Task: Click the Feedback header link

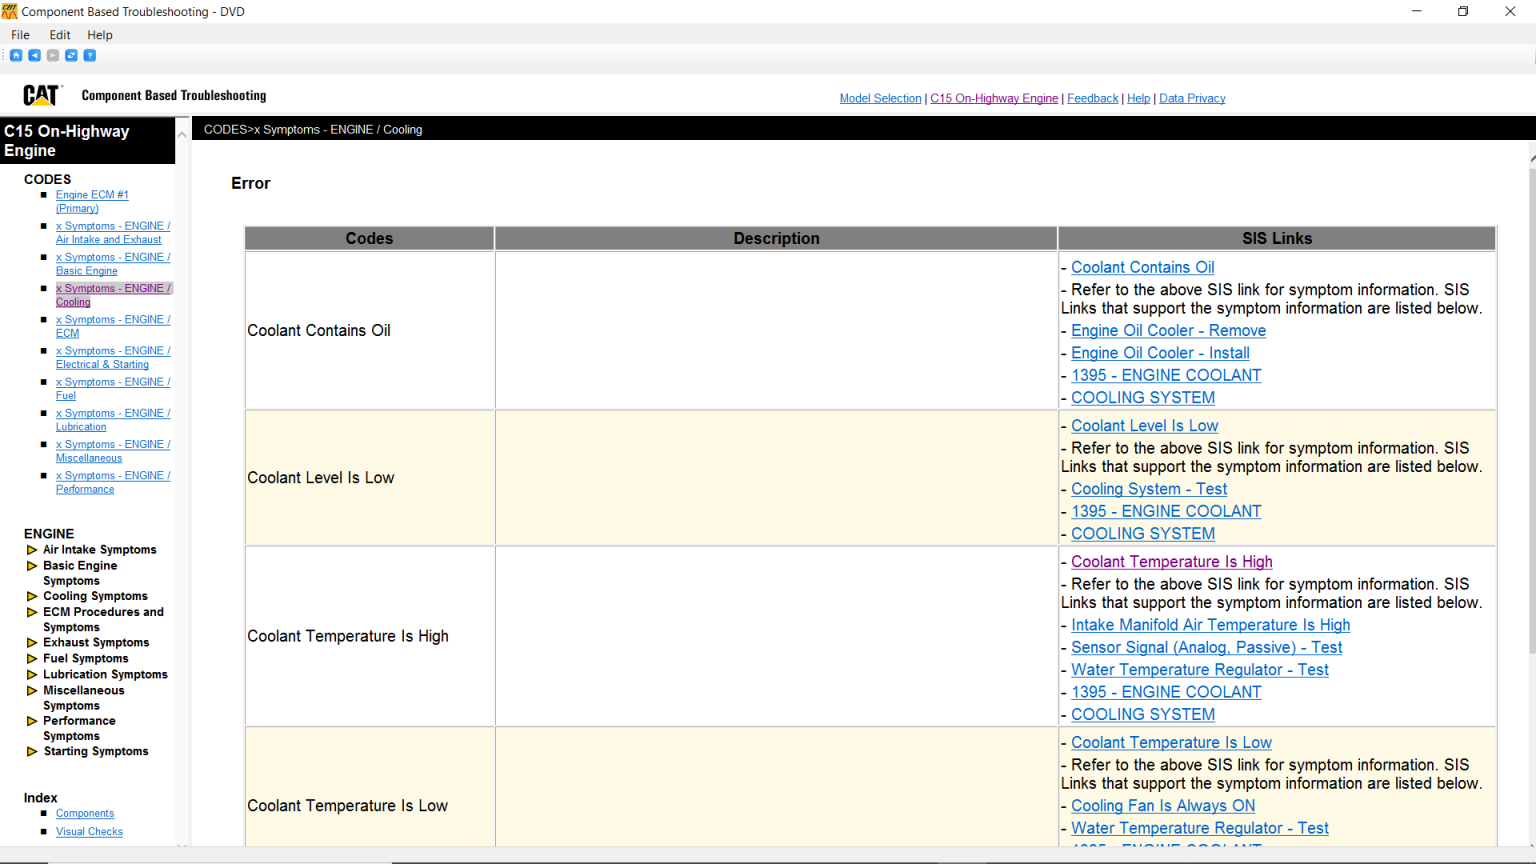Action: pos(1092,97)
